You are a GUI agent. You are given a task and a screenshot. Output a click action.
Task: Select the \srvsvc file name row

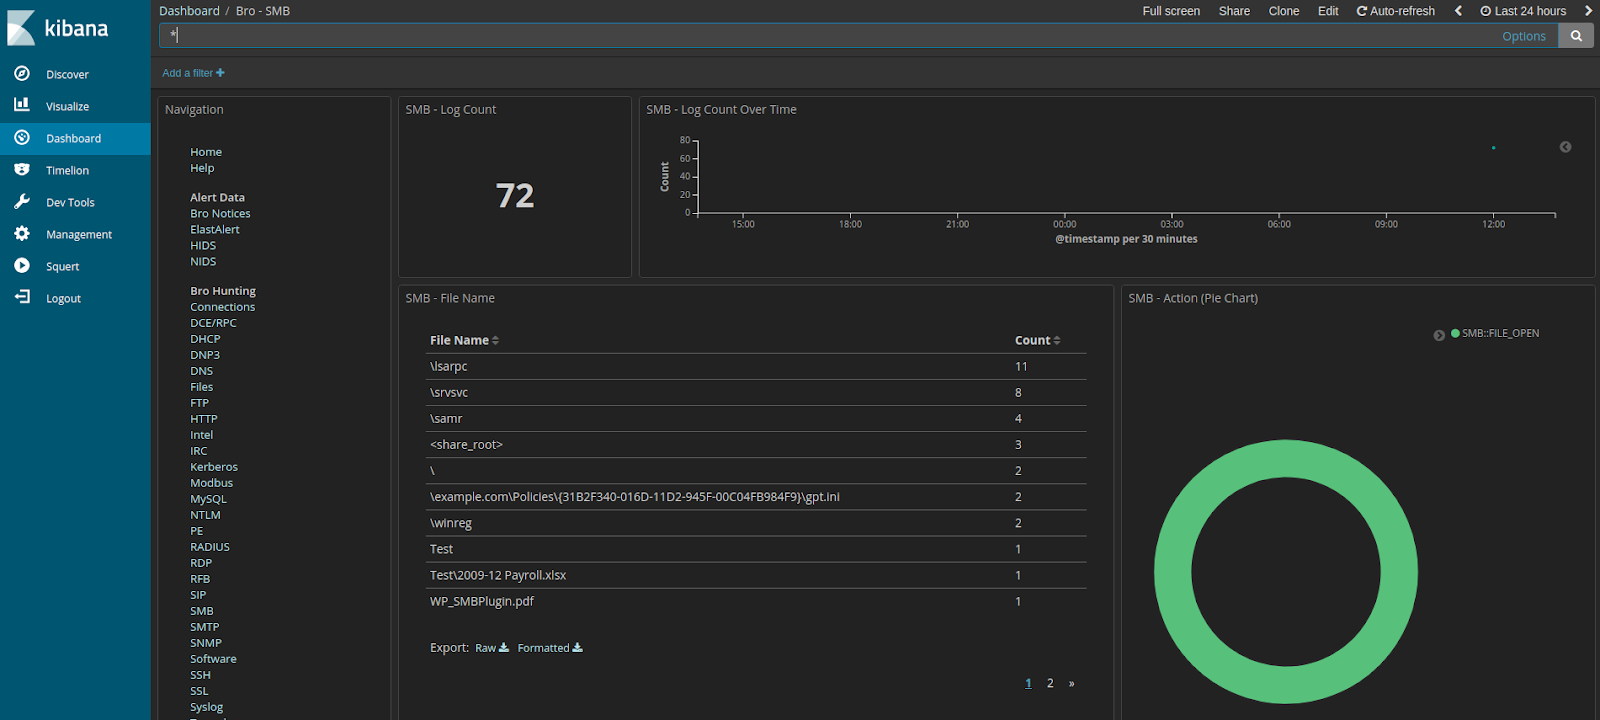[x=756, y=392]
